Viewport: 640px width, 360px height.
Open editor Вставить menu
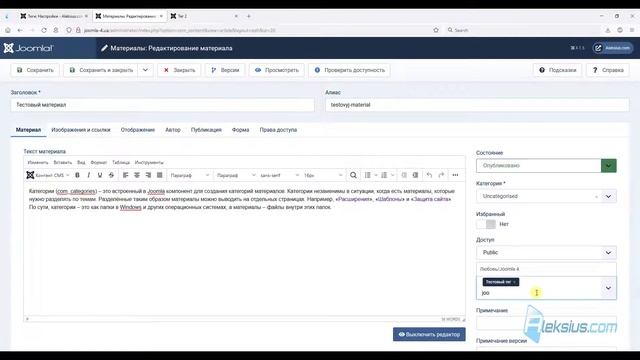[63, 162]
